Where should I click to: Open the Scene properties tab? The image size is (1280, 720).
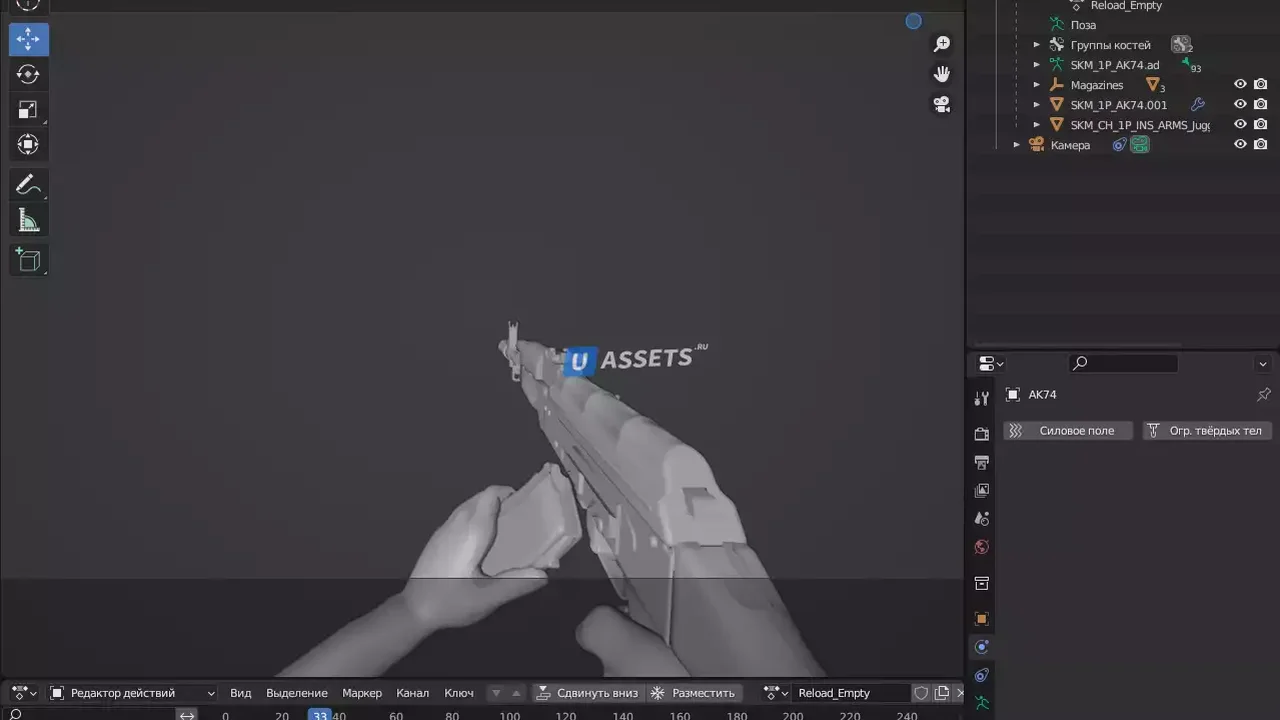pyautogui.click(x=982, y=518)
